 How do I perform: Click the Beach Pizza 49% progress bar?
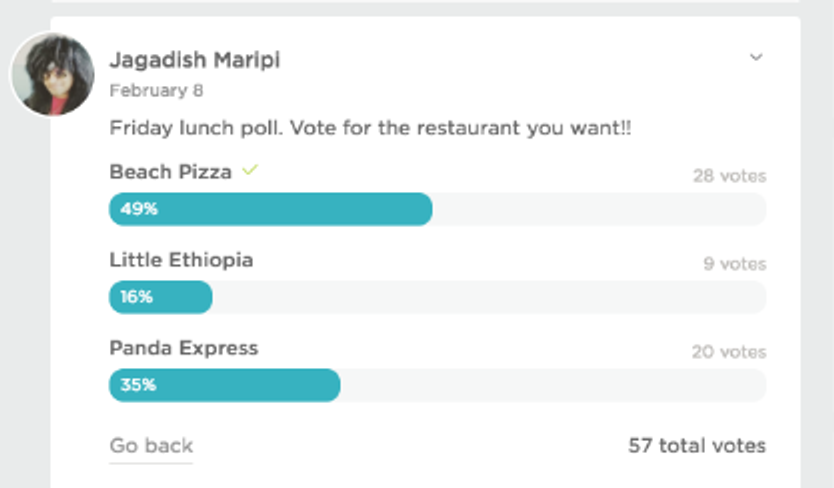[438, 209]
